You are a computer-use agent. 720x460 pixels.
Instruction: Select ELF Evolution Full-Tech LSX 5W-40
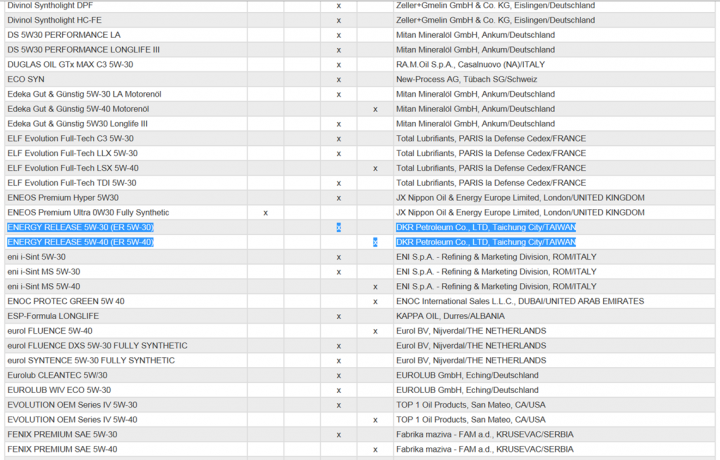[73, 168]
